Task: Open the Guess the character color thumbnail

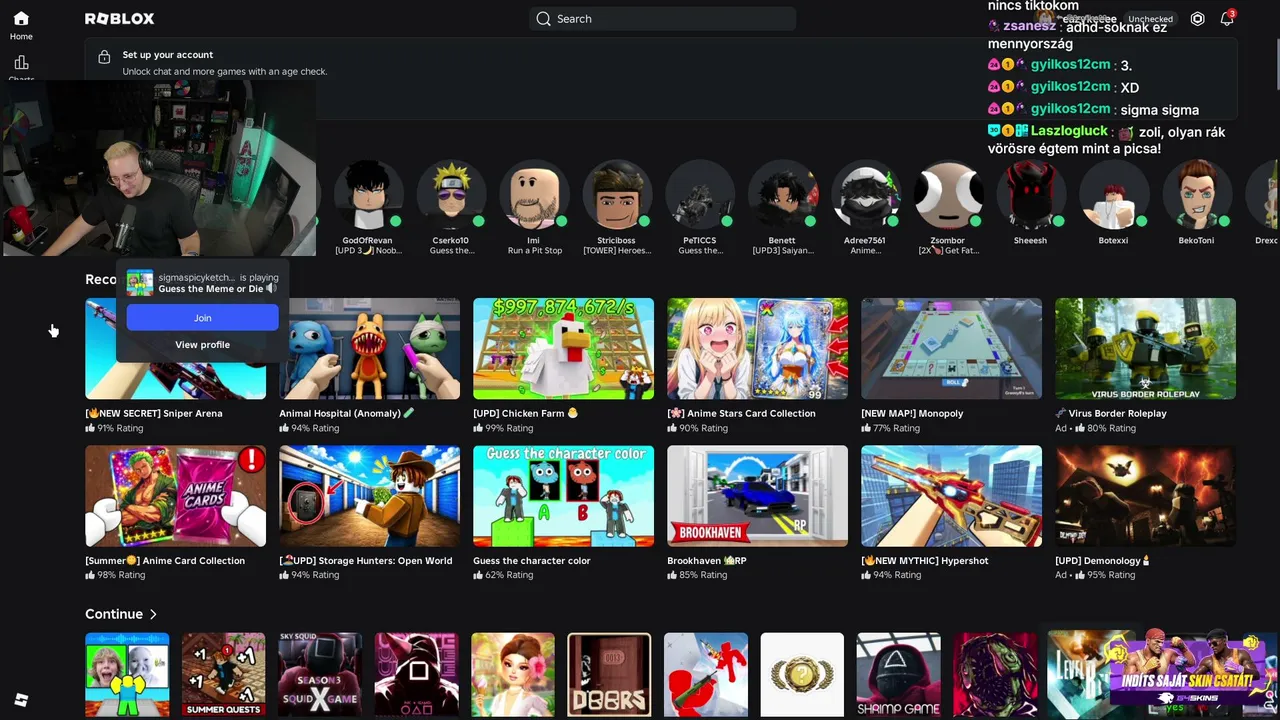Action: (564, 497)
